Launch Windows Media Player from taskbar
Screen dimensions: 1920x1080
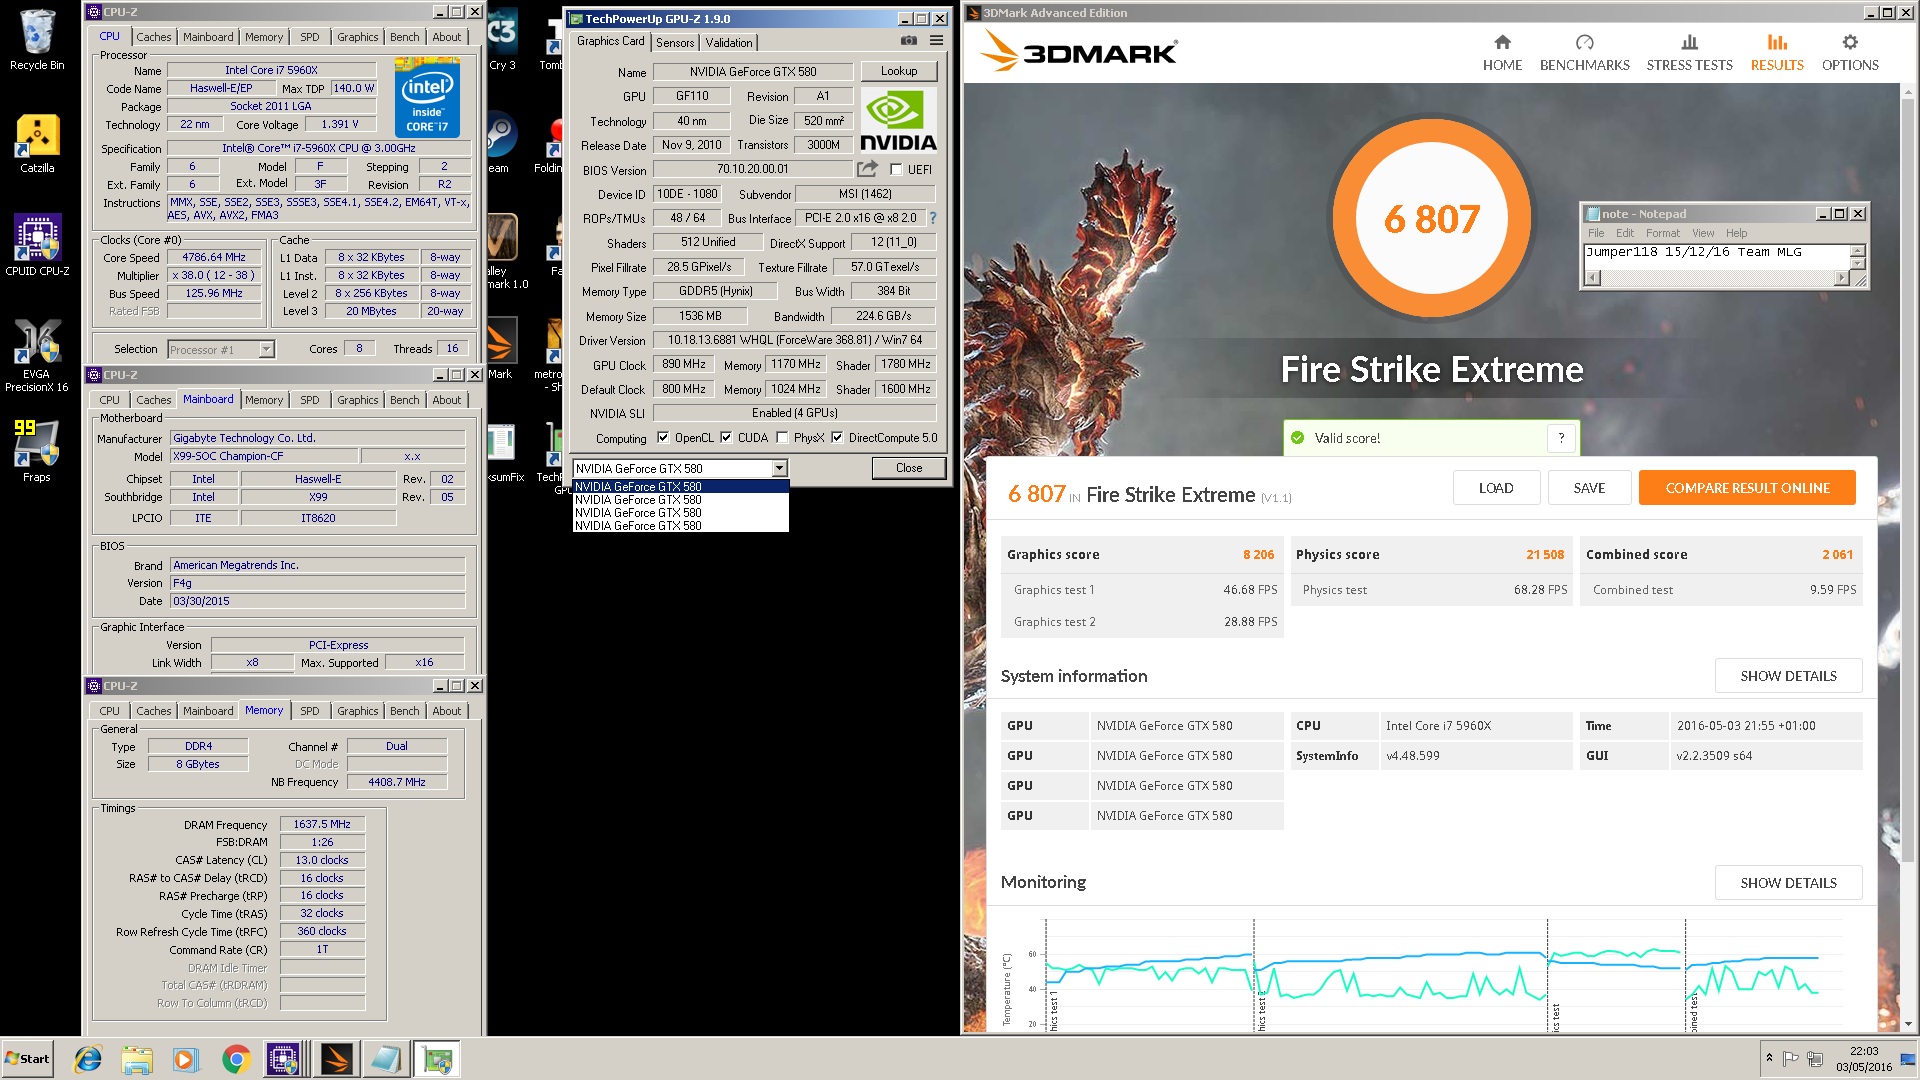point(186,1059)
